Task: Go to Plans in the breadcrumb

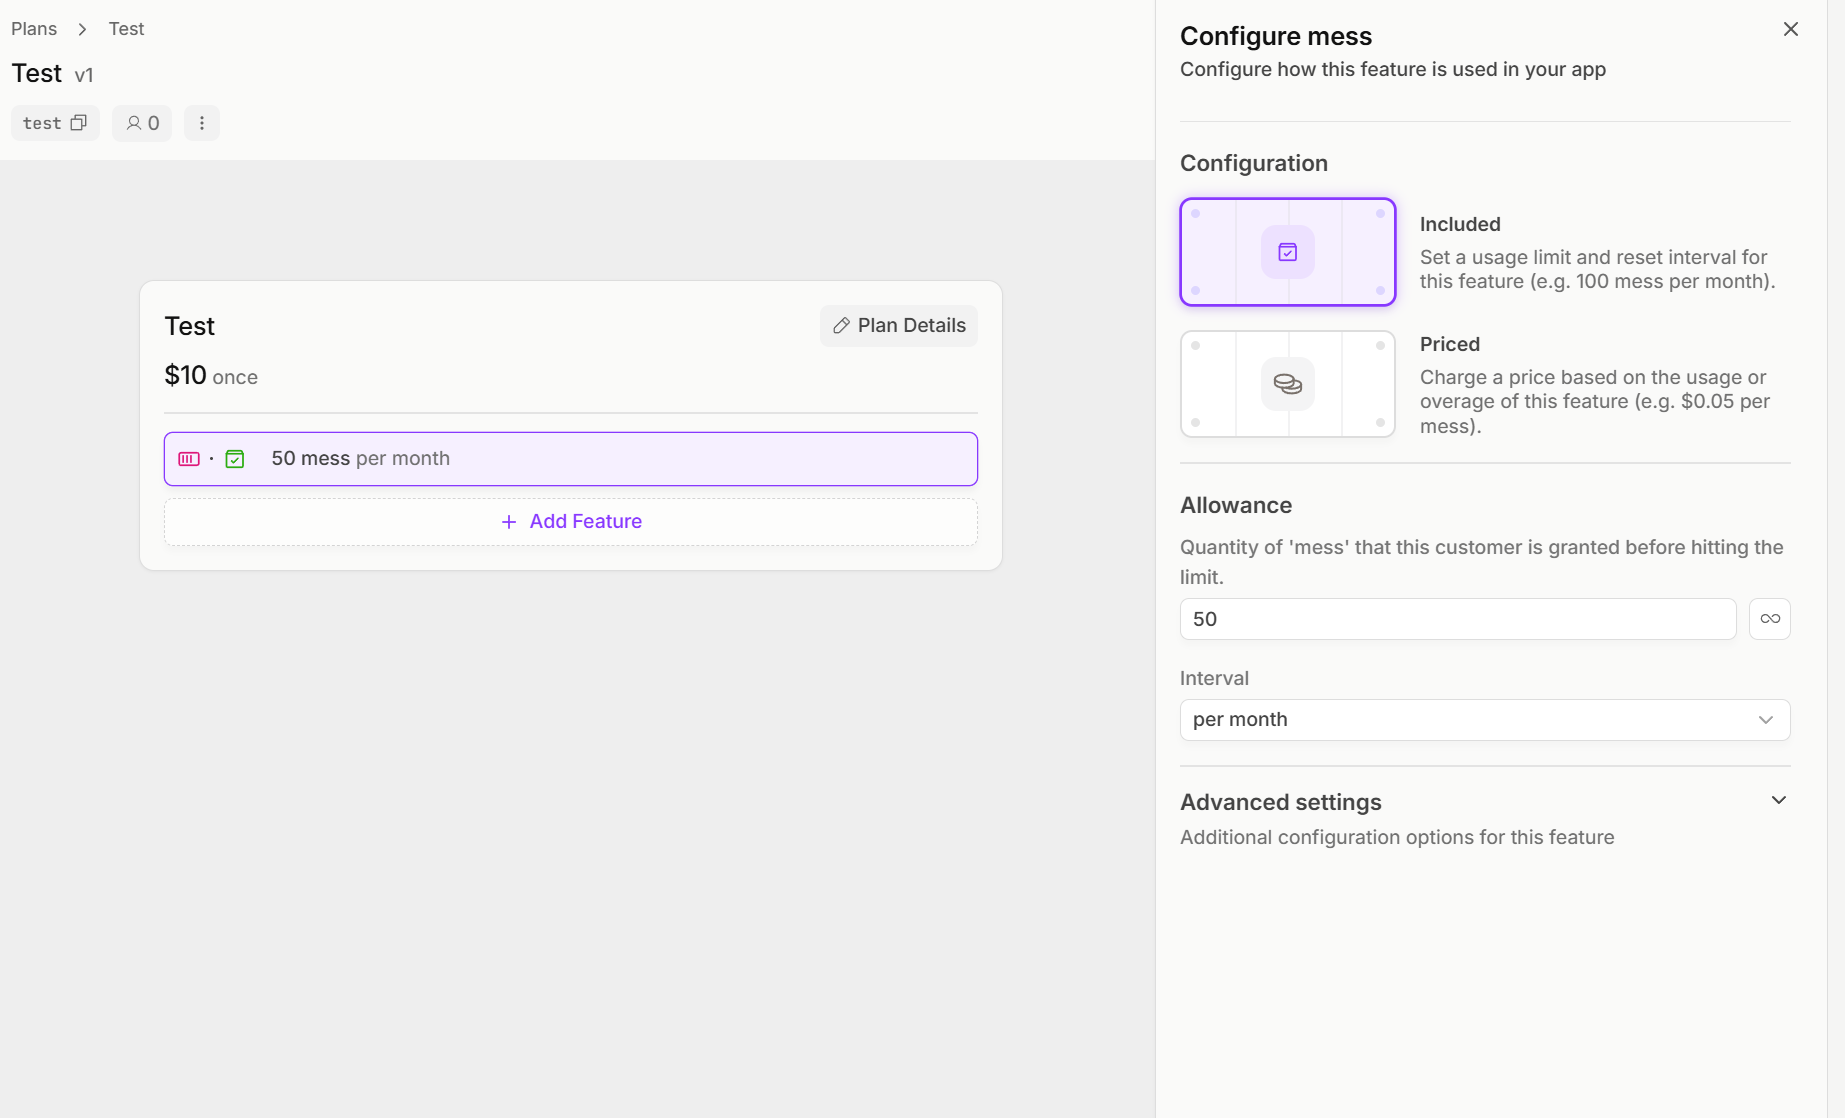Action: click(34, 29)
